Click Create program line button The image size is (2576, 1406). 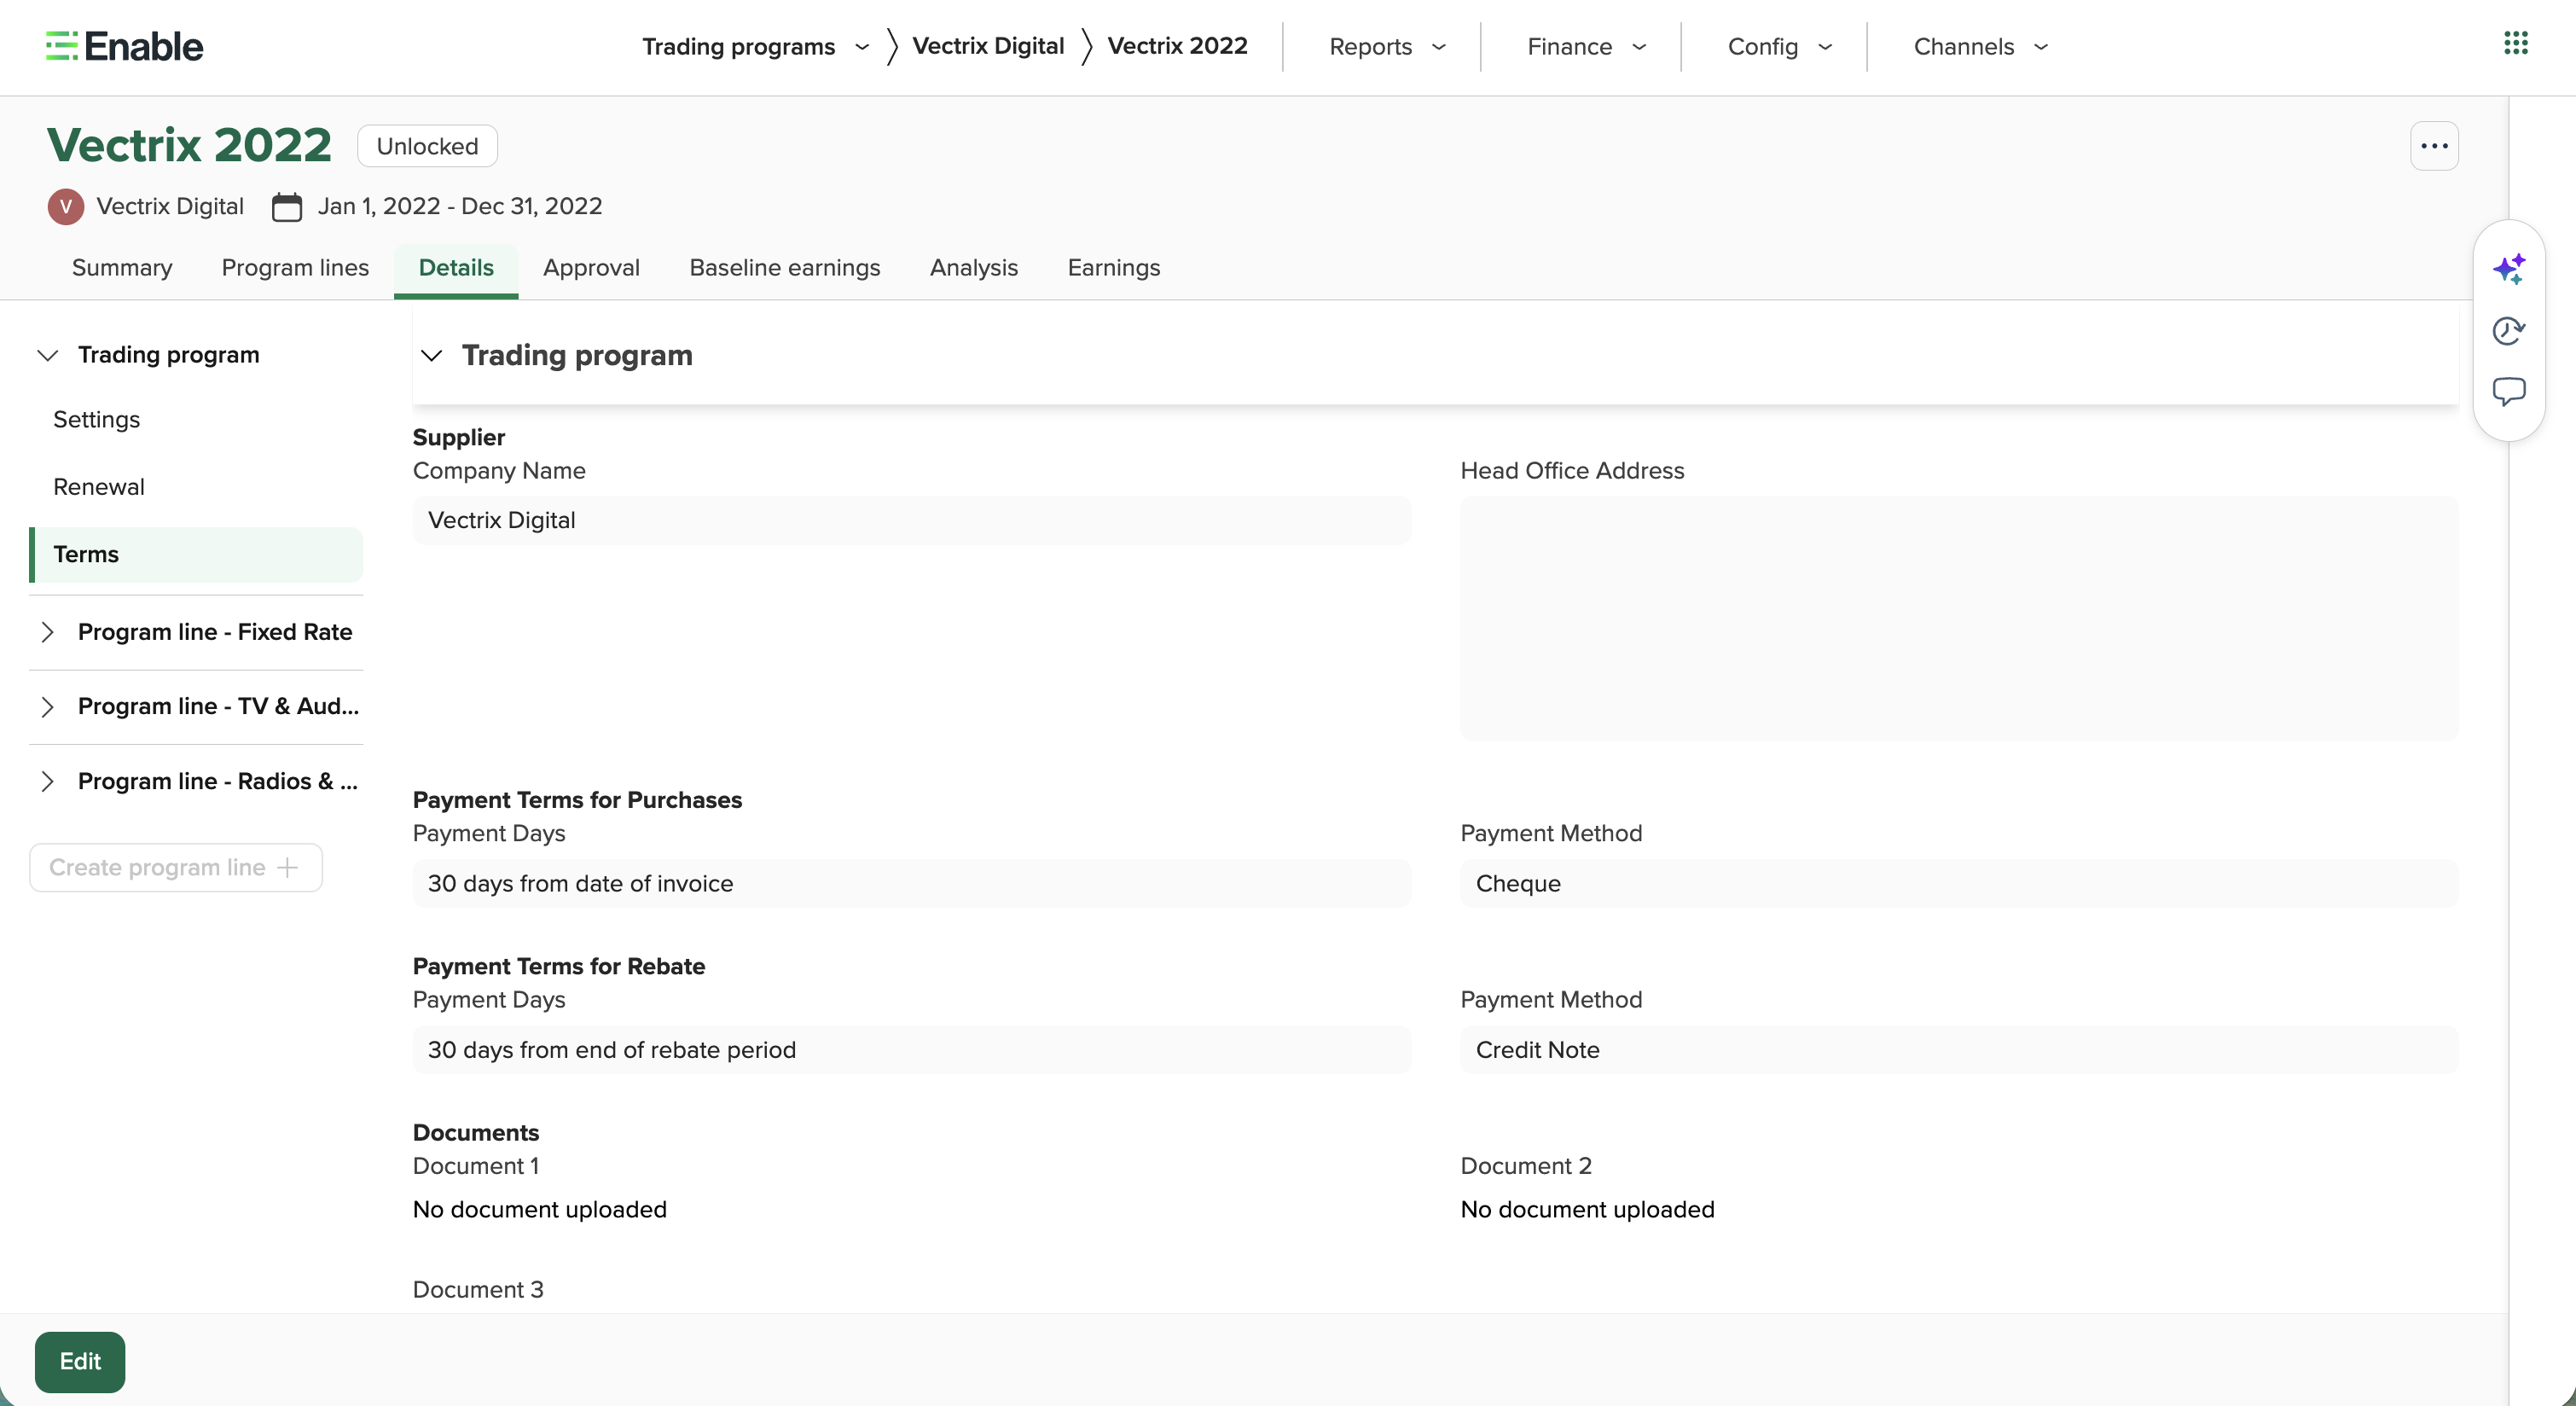click(176, 868)
